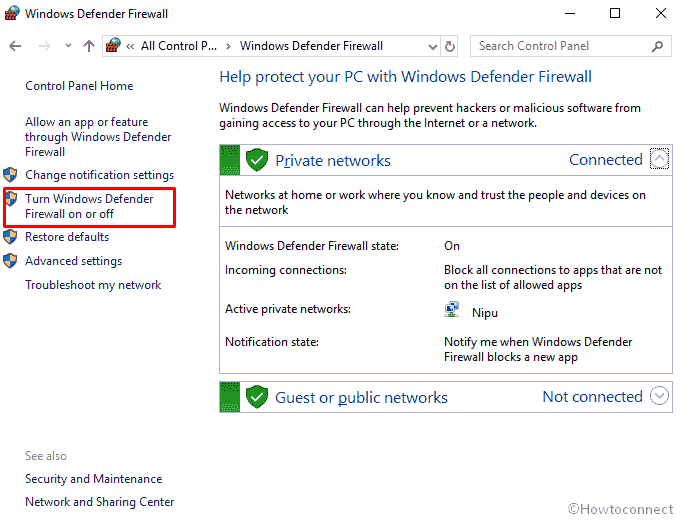Click the firewall icon in address bar
The width and height of the screenshot is (682, 523).
coord(113,45)
